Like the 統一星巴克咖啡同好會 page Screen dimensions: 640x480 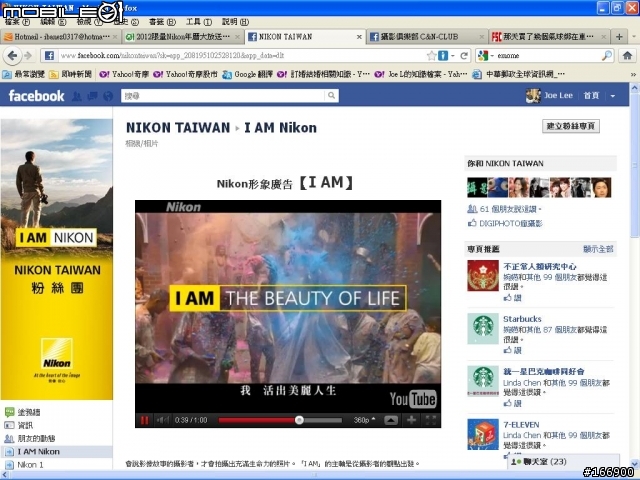coord(513,403)
